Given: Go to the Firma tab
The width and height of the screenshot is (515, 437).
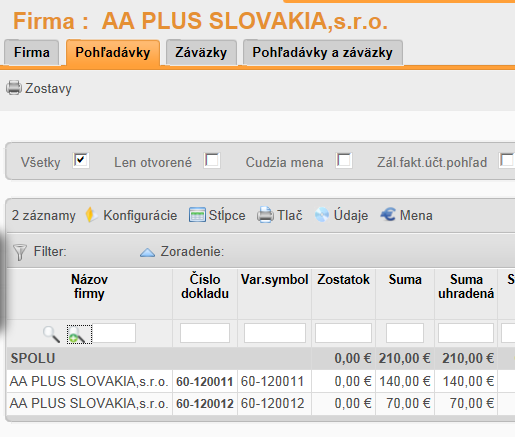Looking at the screenshot, I should [32, 53].
